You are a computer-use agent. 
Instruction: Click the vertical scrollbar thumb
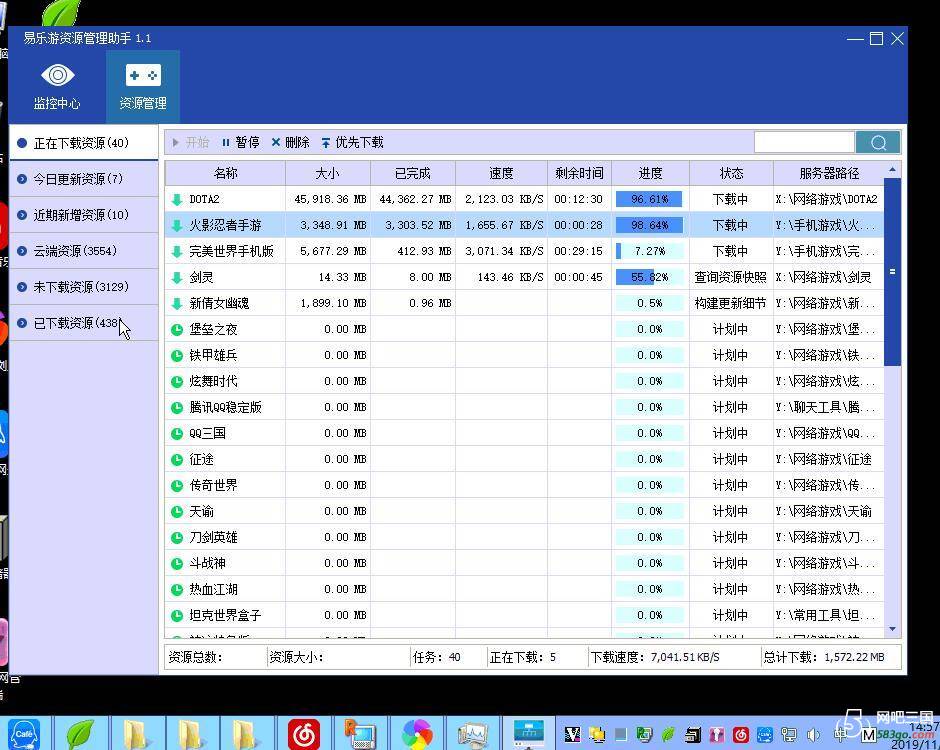coord(893,272)
